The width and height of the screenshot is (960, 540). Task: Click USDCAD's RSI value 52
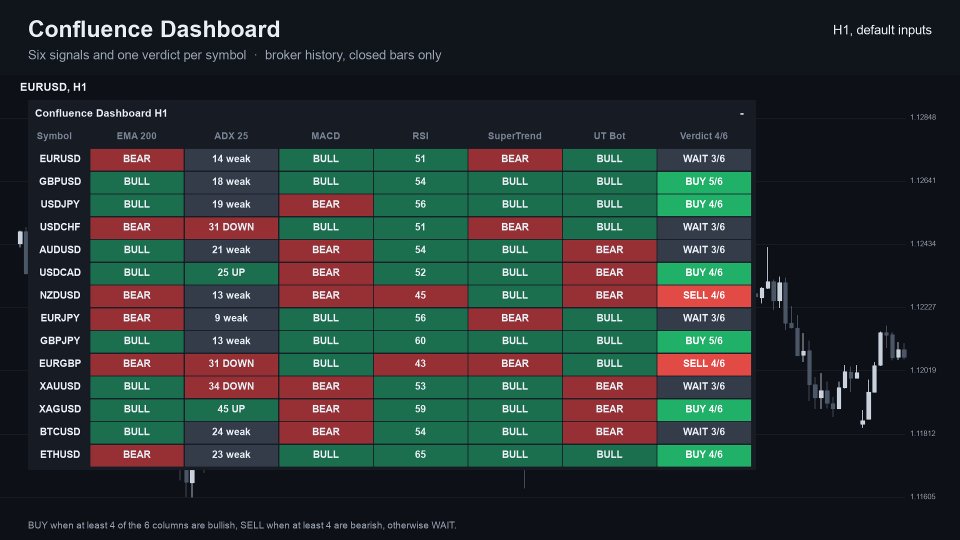click(x=421, y=272)
